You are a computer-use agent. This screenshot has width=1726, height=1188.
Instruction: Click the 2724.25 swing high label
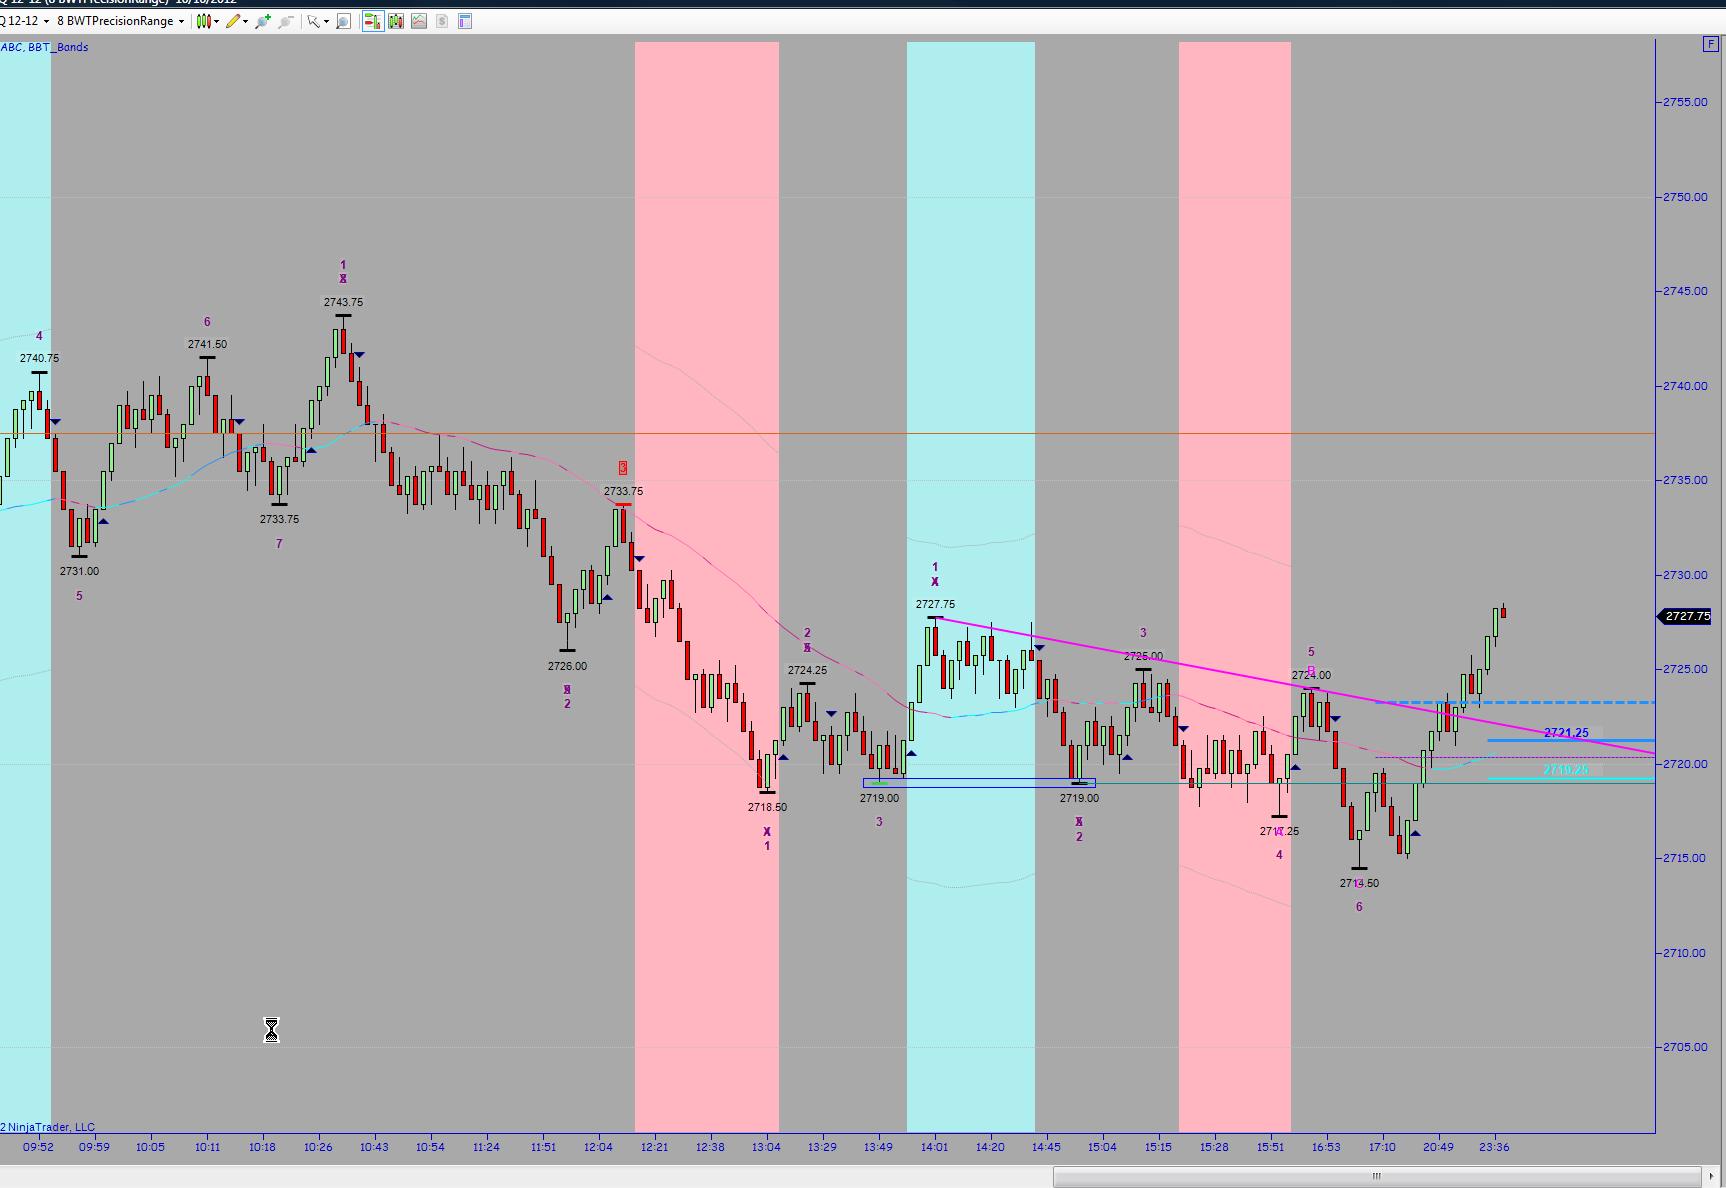807,671
